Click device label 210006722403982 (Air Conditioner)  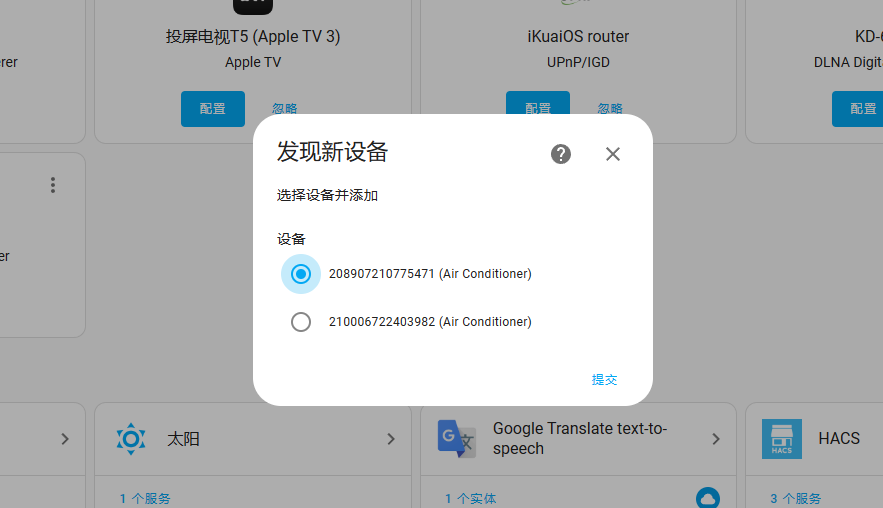click(x=430, y=322)
